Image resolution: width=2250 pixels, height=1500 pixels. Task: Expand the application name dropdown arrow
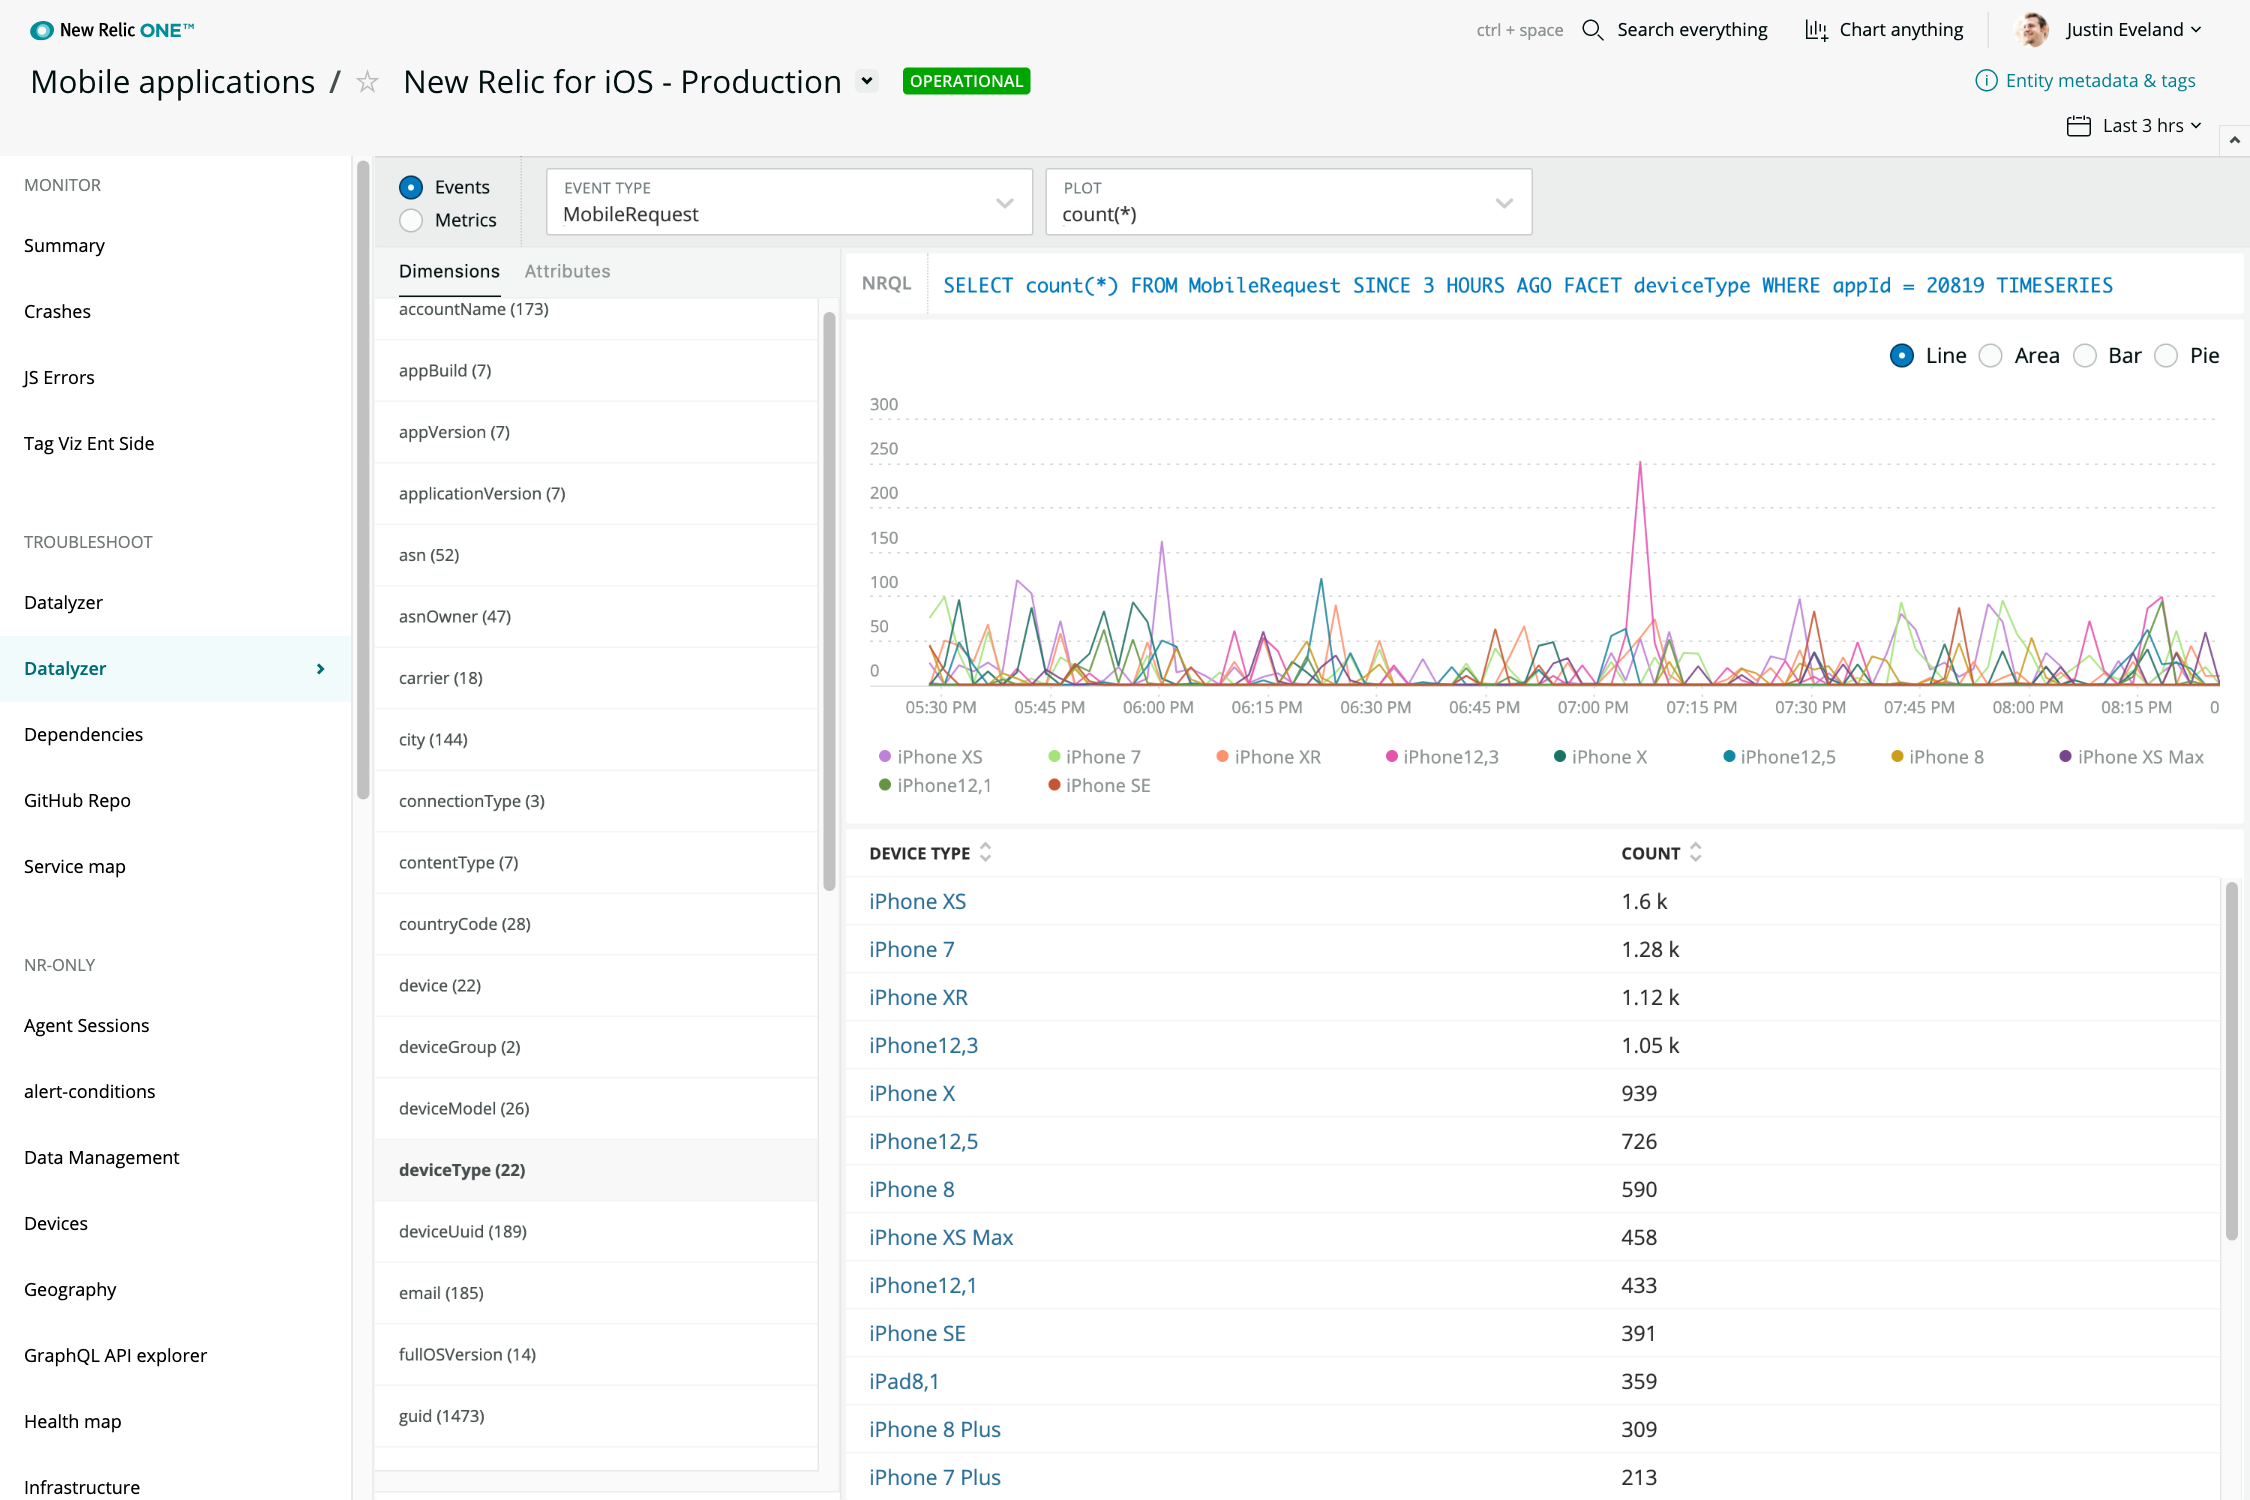pyautogui.click(x=868, y=81)
